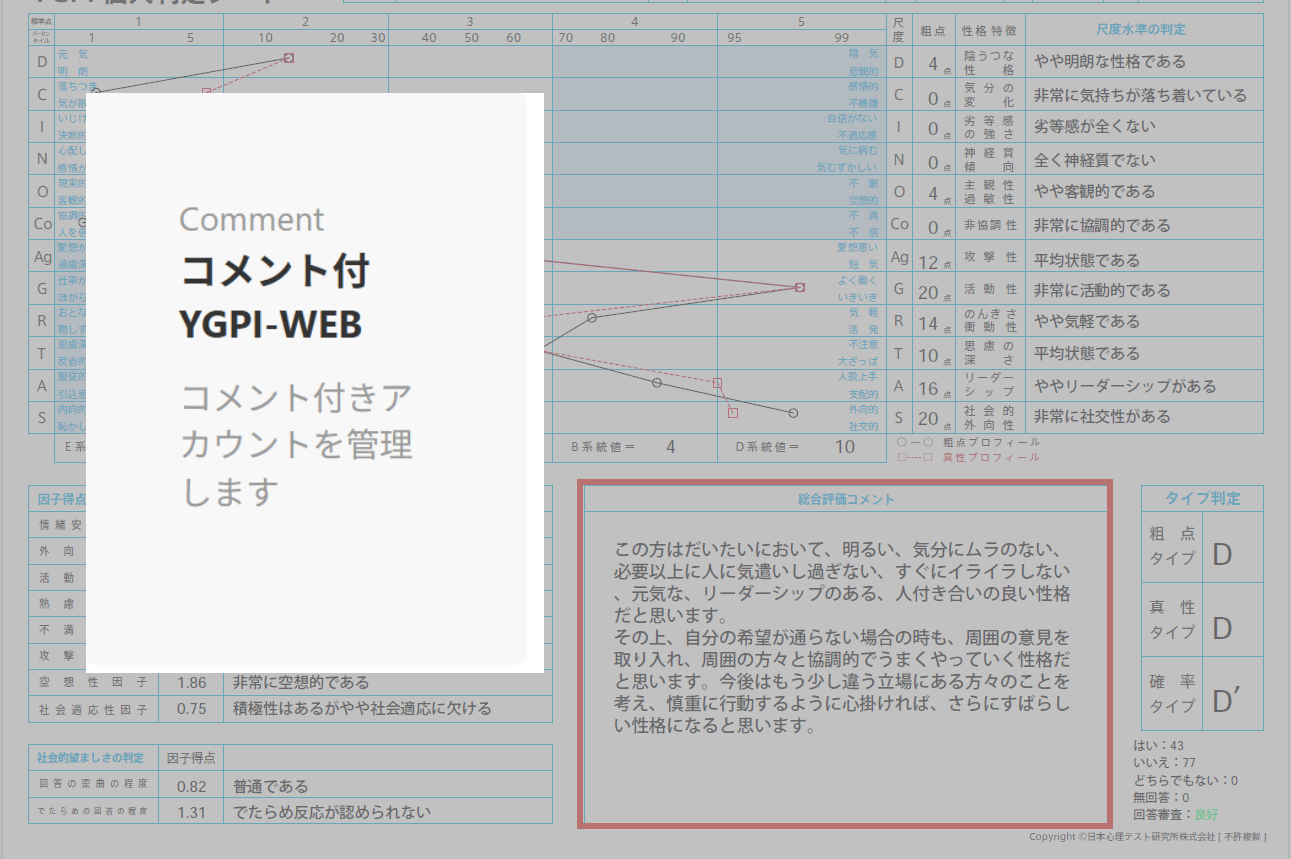Click the 粗点プロフィール circle legend symbol
Image resolution: width=1291 pixels, height=859 pixels.
[x=901, y=441]
